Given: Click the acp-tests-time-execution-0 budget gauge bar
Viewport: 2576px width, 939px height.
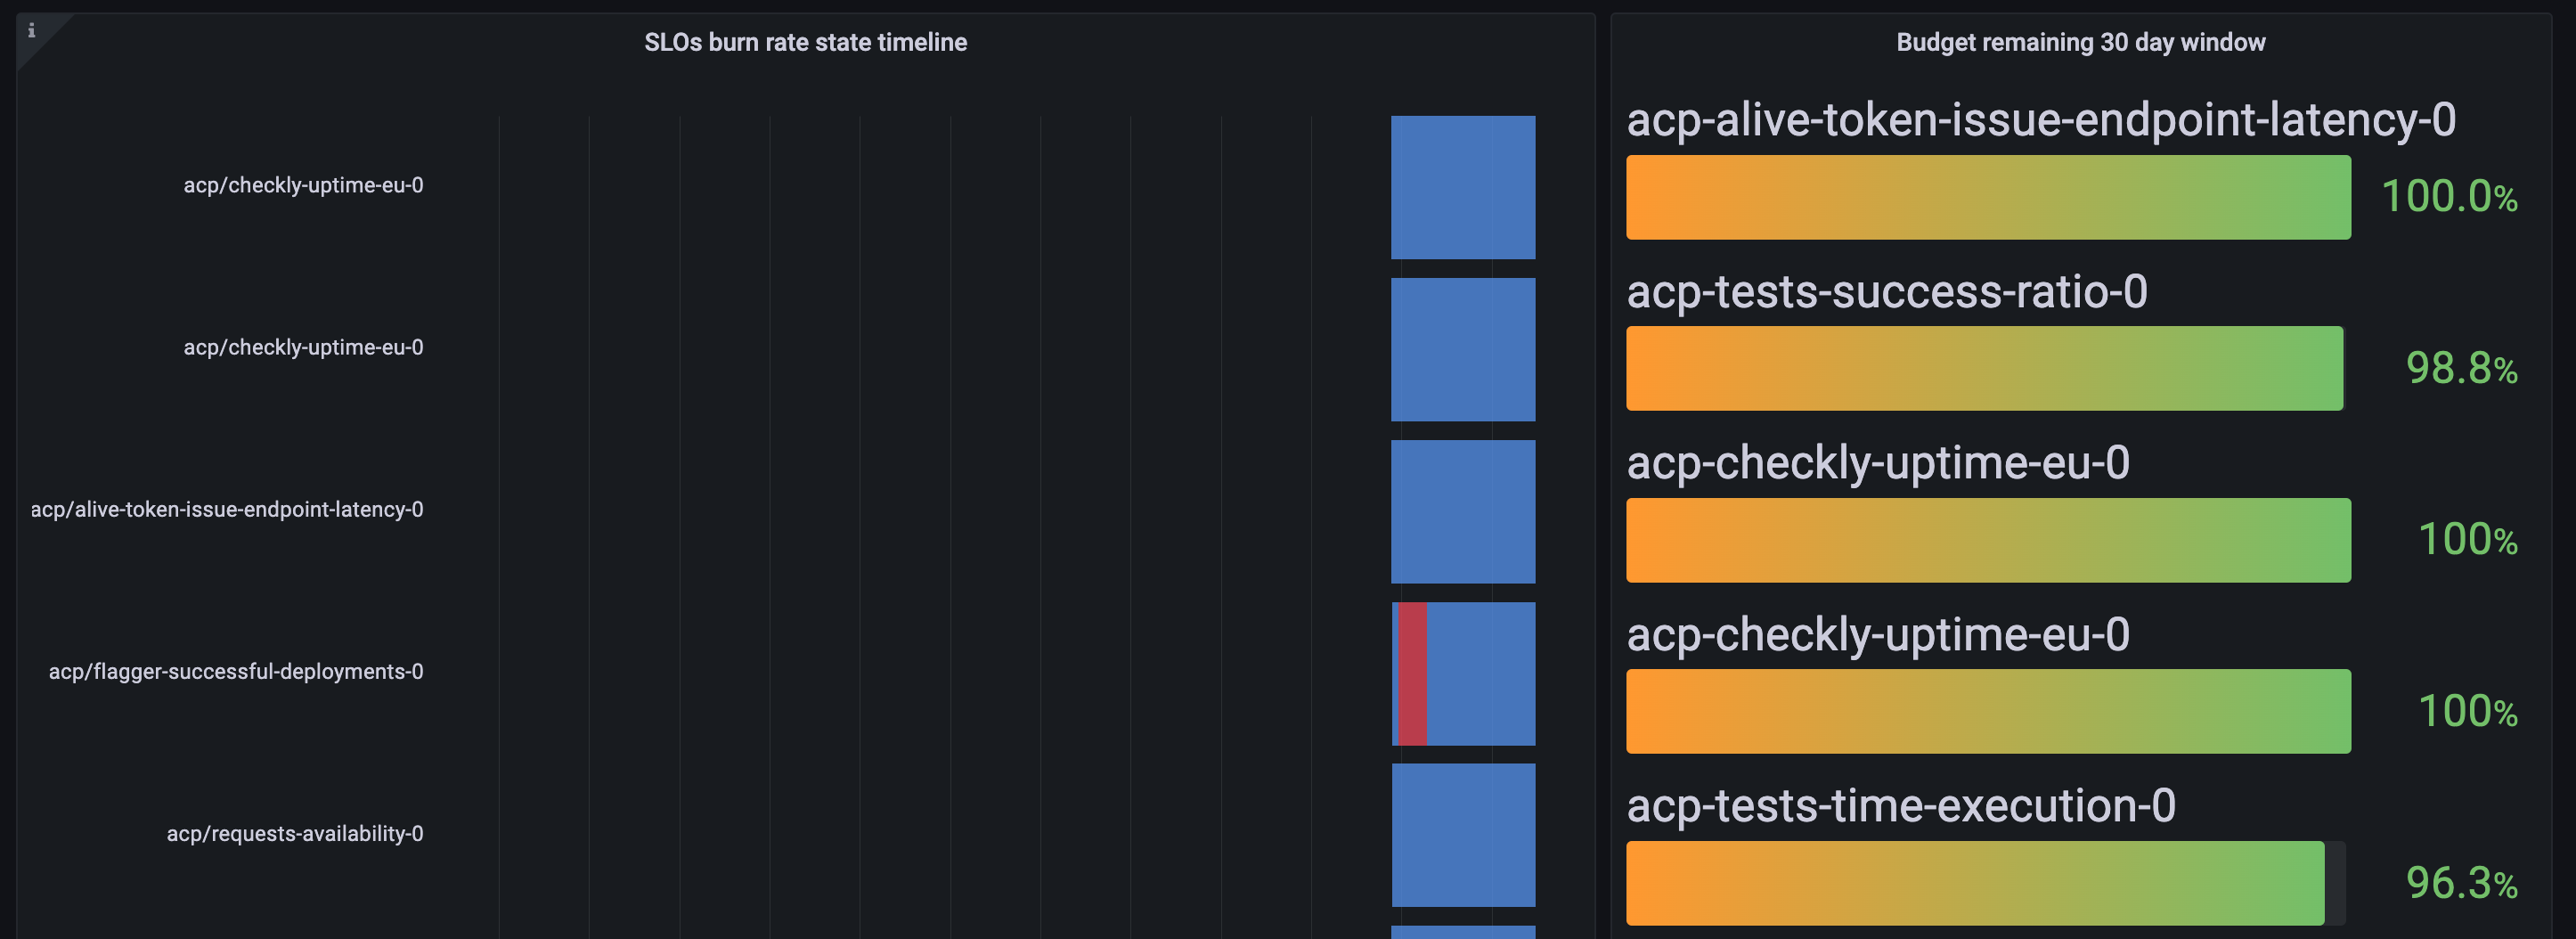Looking at the screenshot, I should (1975, 883).
